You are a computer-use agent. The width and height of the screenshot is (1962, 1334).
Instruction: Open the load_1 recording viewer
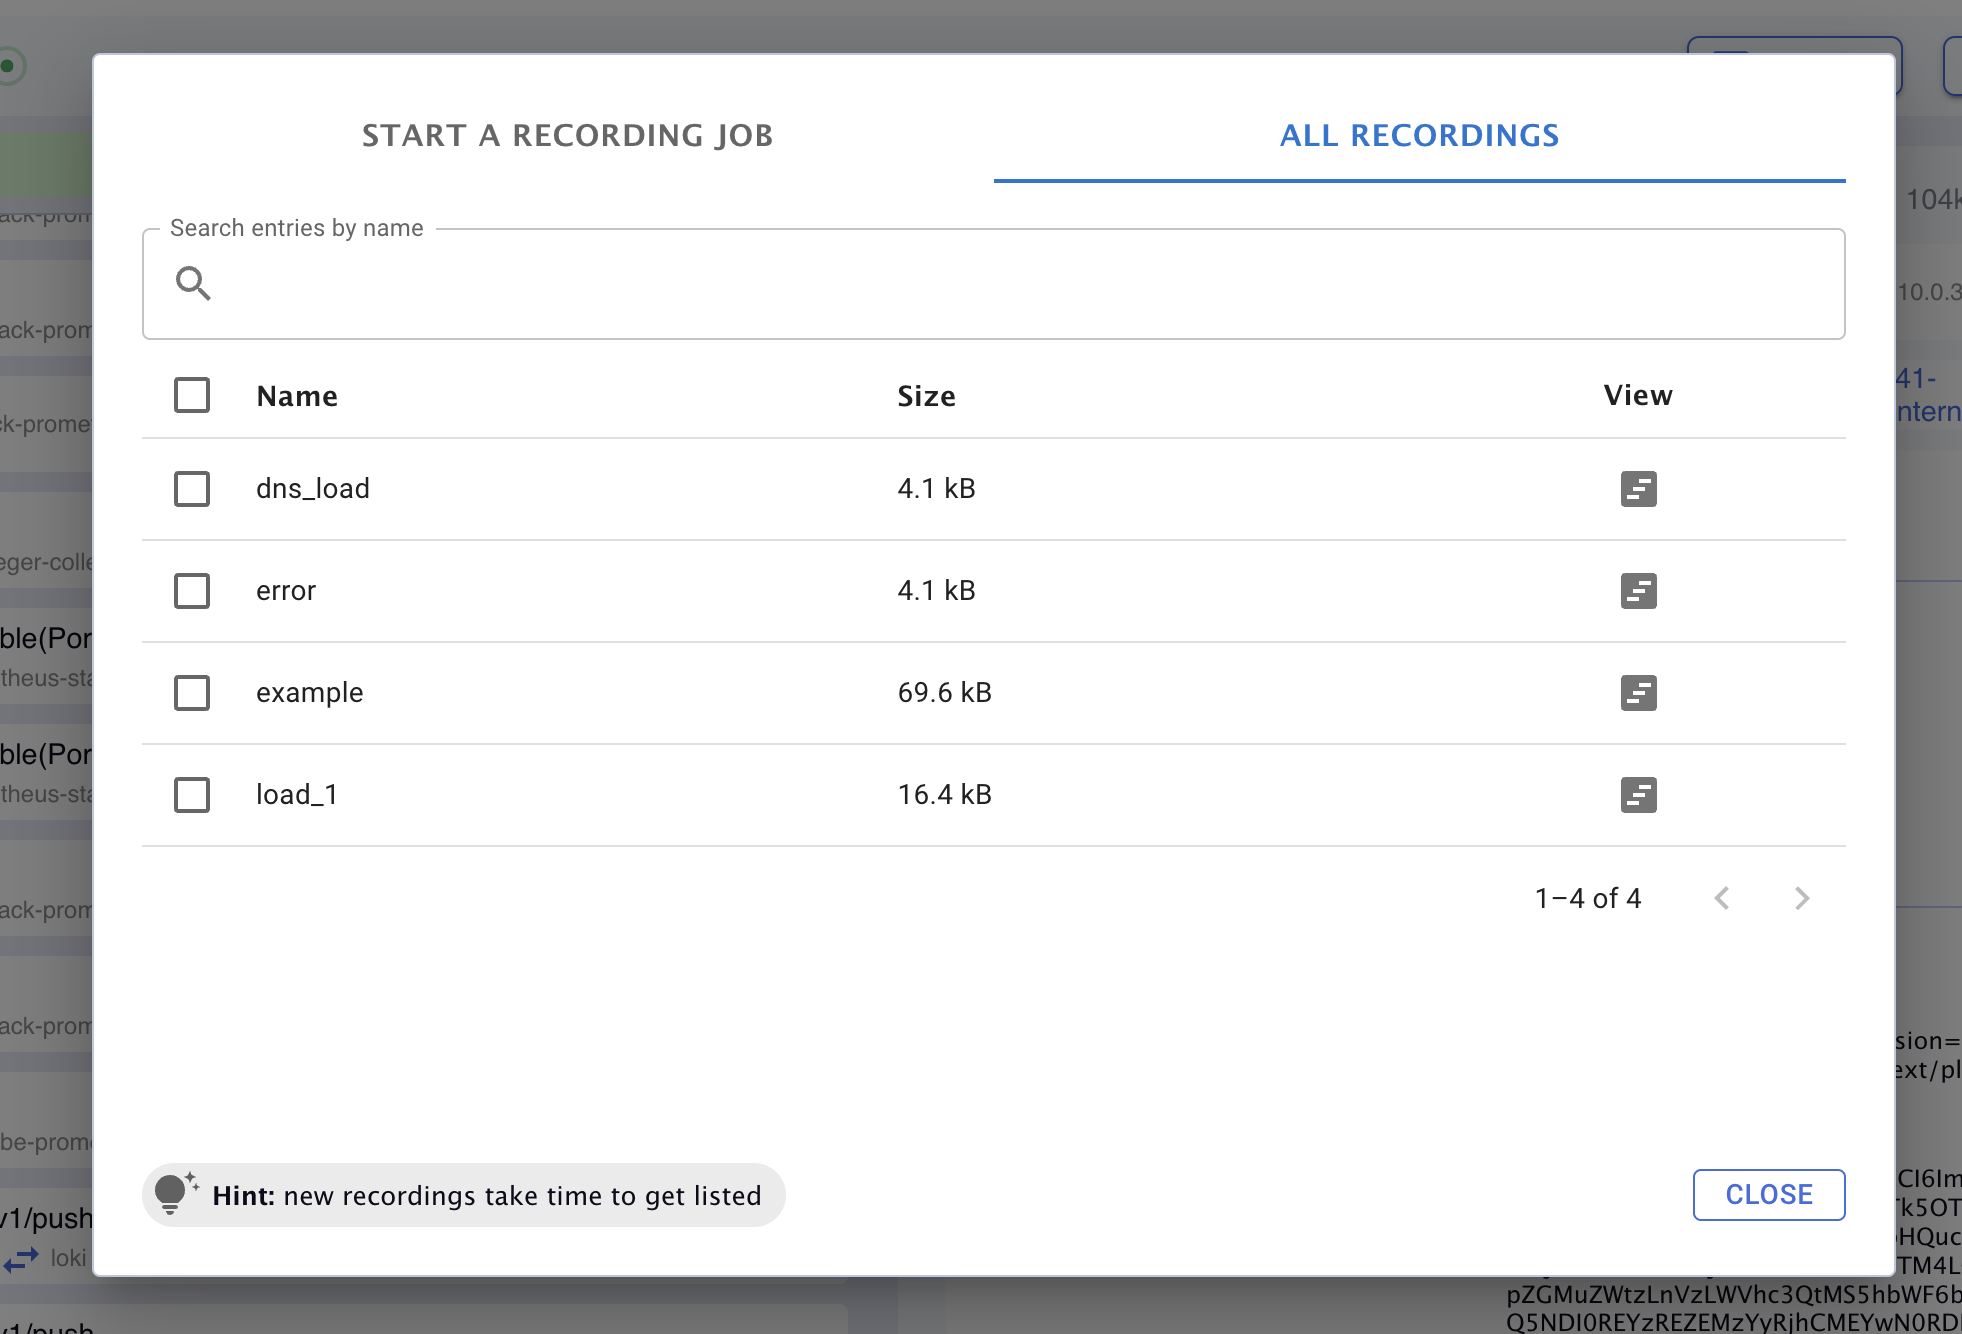1637,795
